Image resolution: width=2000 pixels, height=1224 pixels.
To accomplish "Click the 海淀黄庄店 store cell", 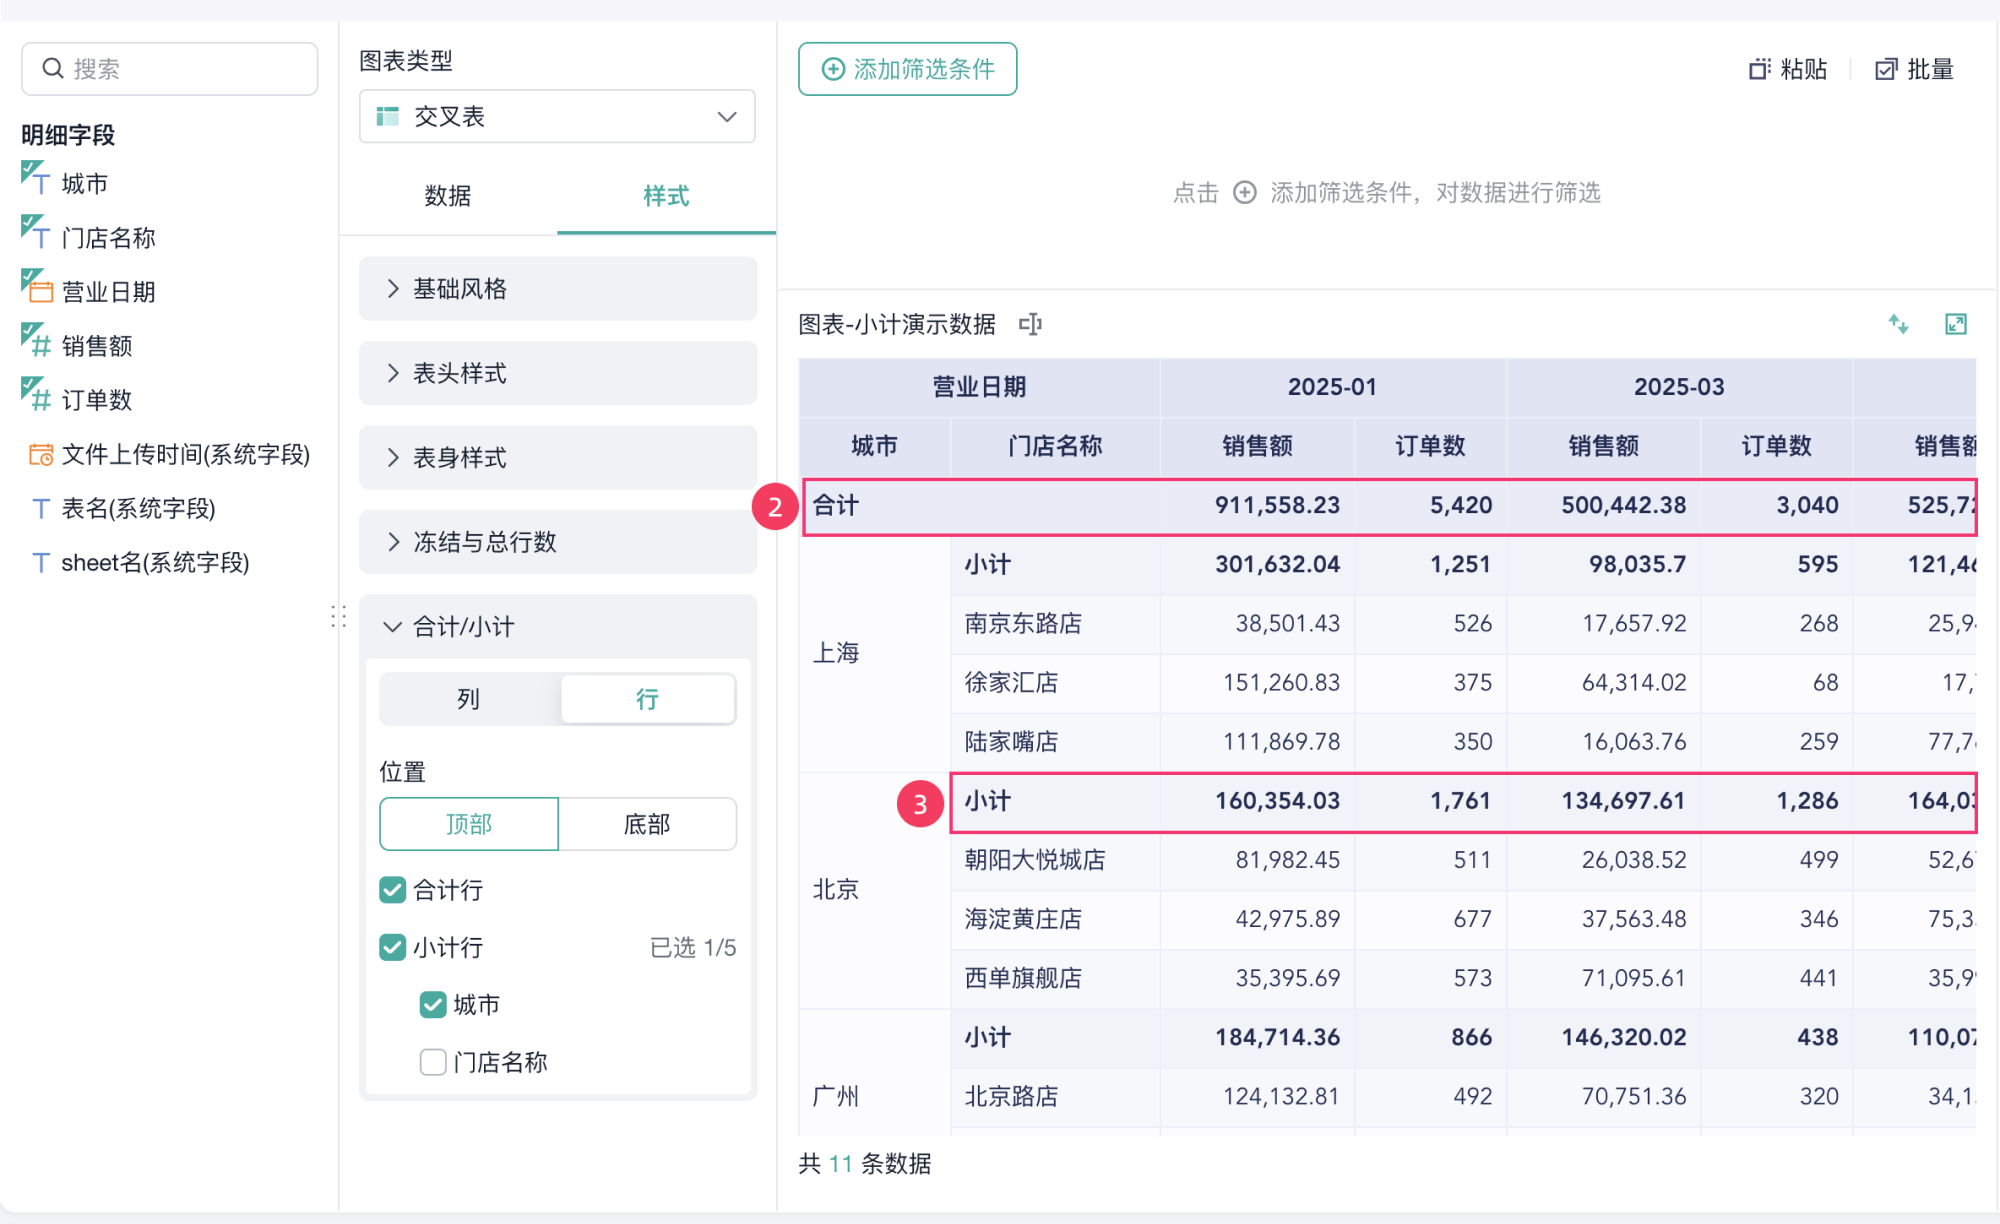I will coord(1055,919).
